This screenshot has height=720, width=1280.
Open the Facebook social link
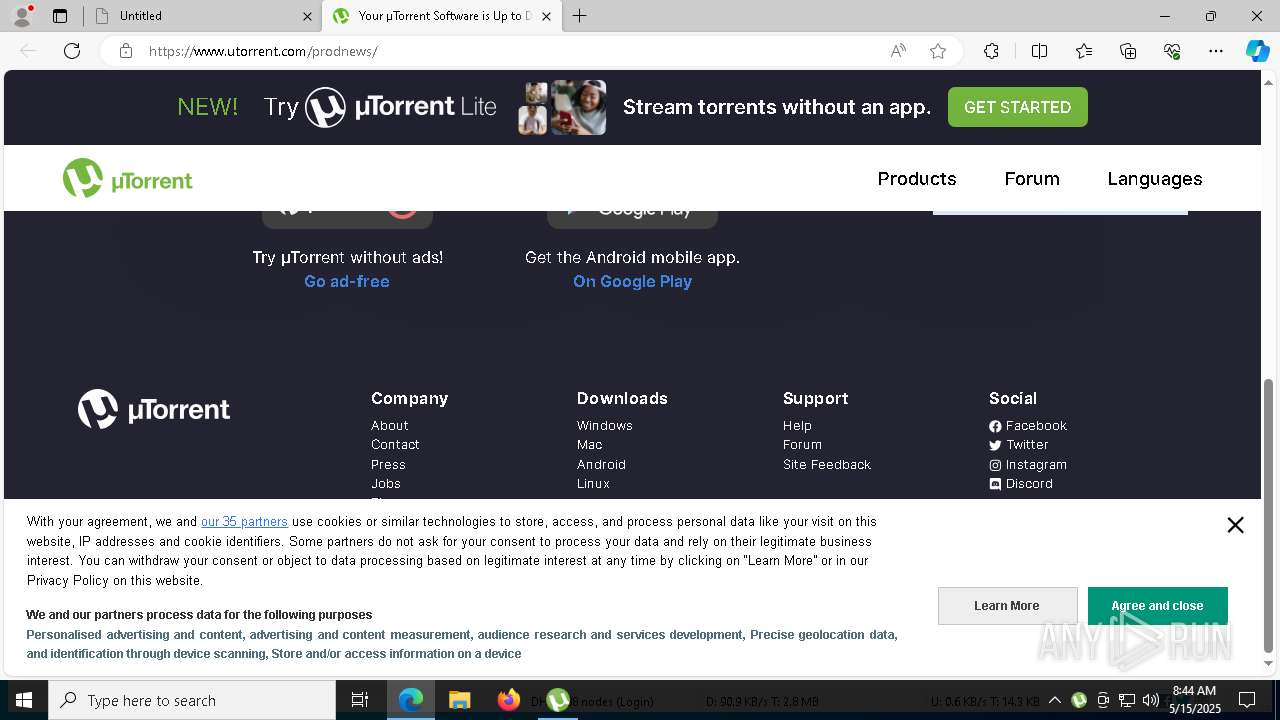coord(1028,426)
